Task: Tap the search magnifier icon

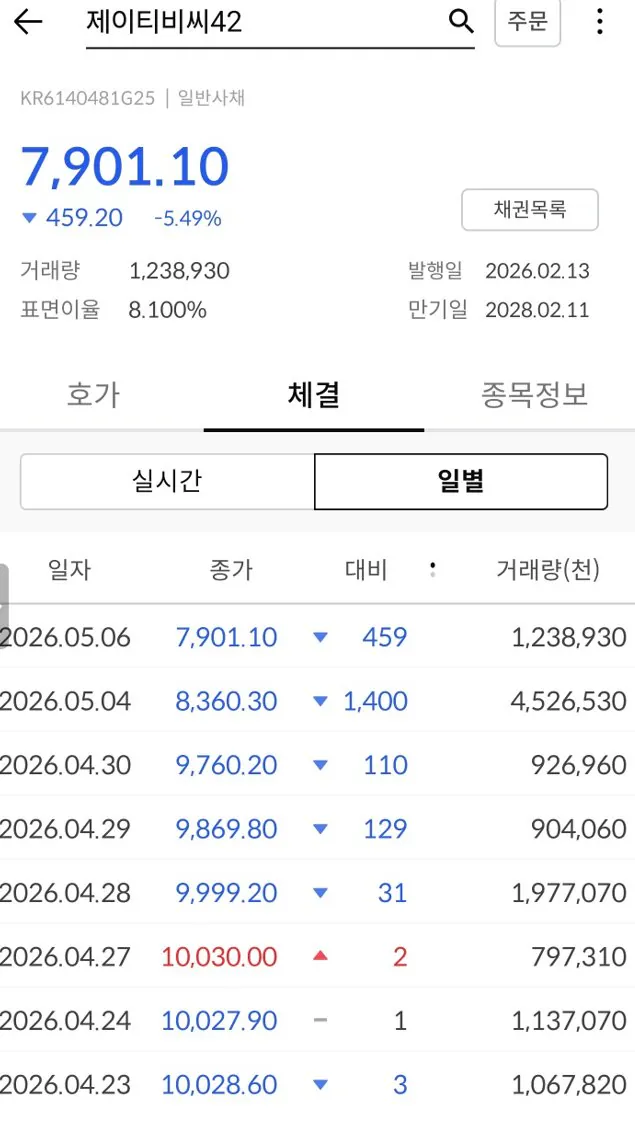Action: point(461,22)
